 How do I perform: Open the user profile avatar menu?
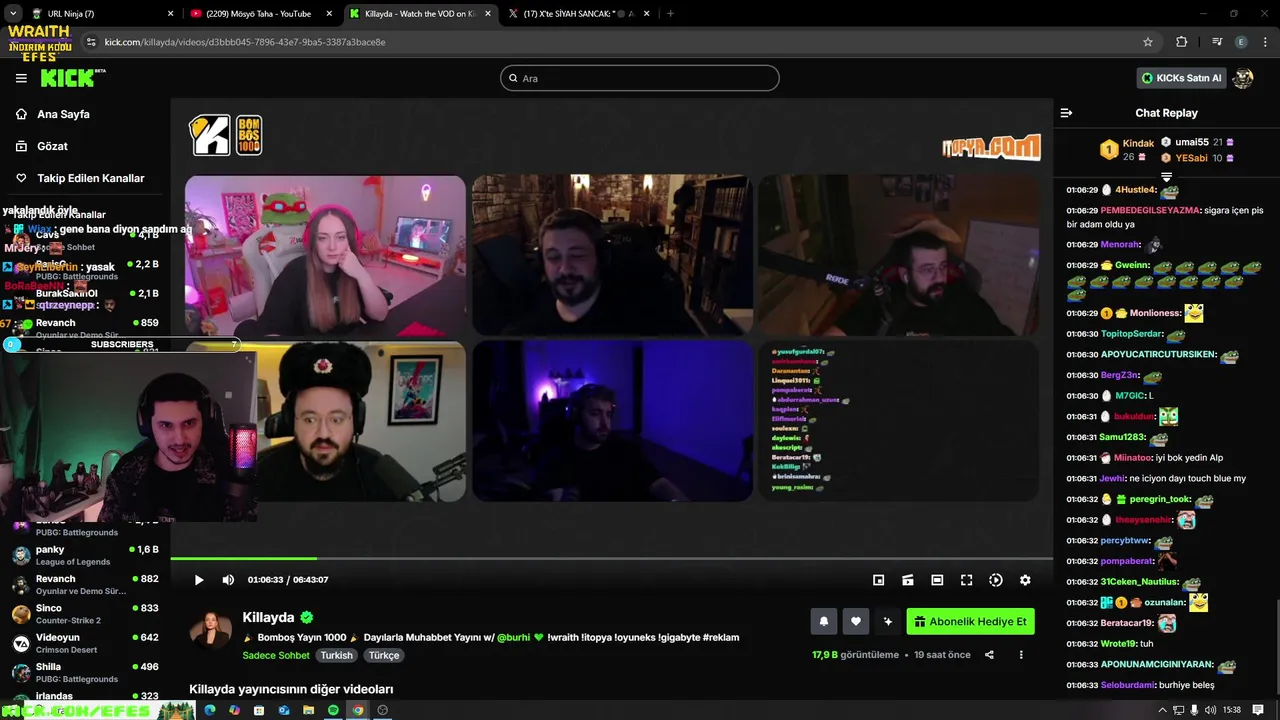coord(1243,78)
